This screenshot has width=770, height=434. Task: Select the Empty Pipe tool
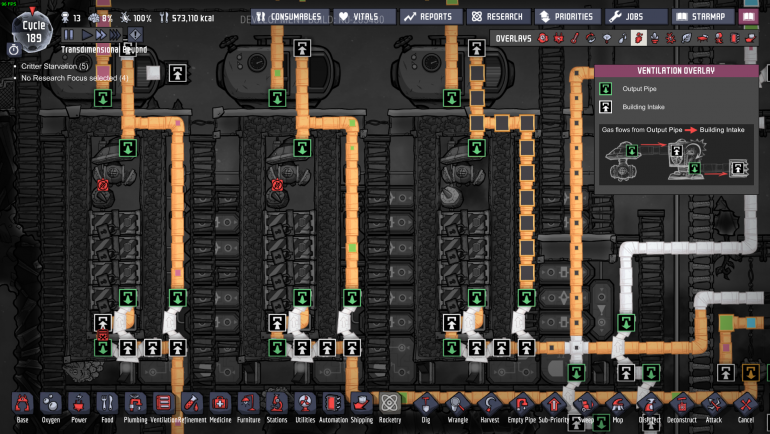tap(522, 408)
